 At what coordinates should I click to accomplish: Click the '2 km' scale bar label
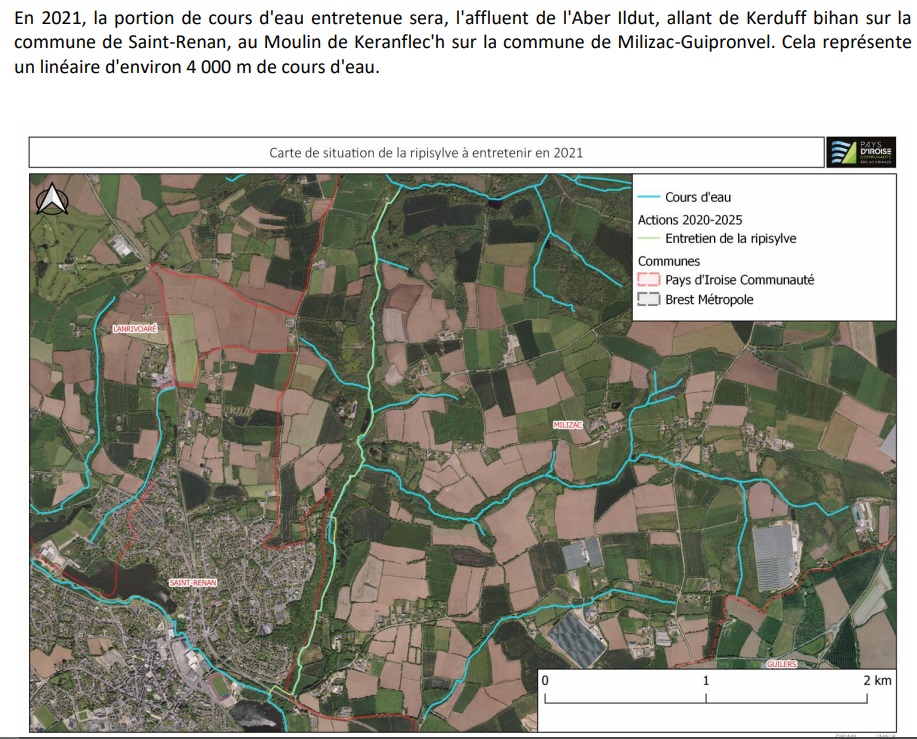pyautogui.click(x=875, y=680)
